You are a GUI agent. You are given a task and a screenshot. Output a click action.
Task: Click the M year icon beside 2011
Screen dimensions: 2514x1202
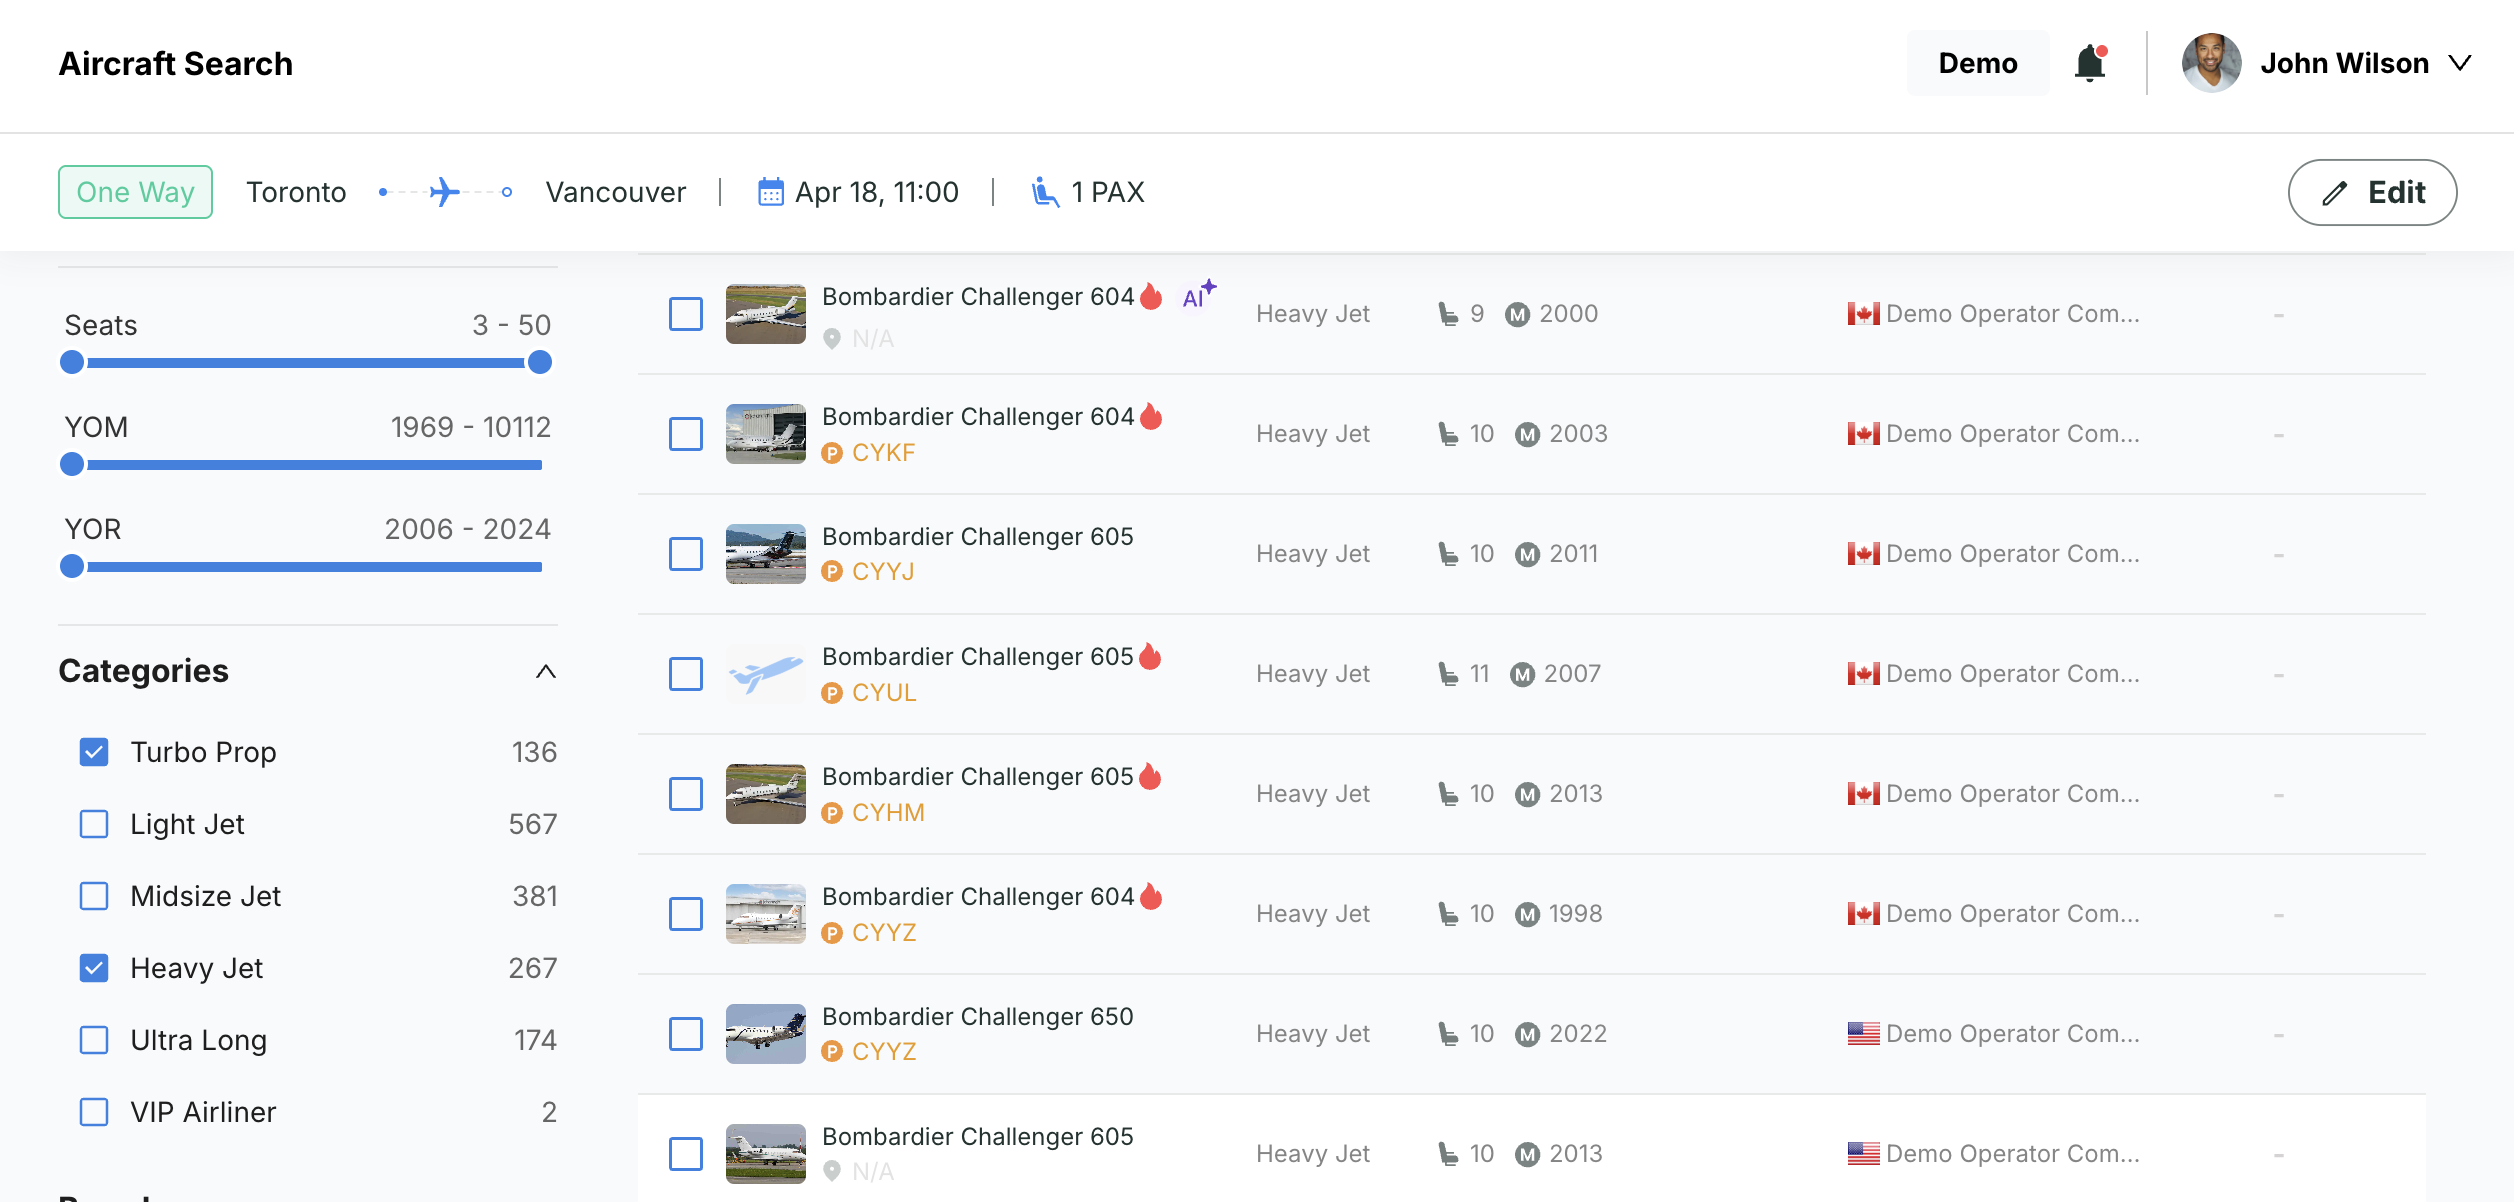coord(1527,554)
